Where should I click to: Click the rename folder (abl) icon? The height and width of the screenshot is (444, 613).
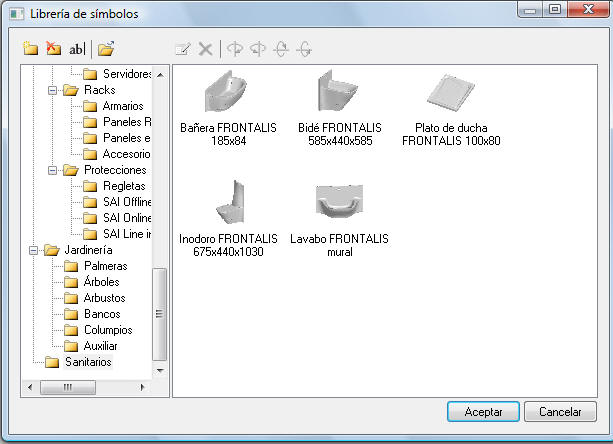tap(77, 49)
